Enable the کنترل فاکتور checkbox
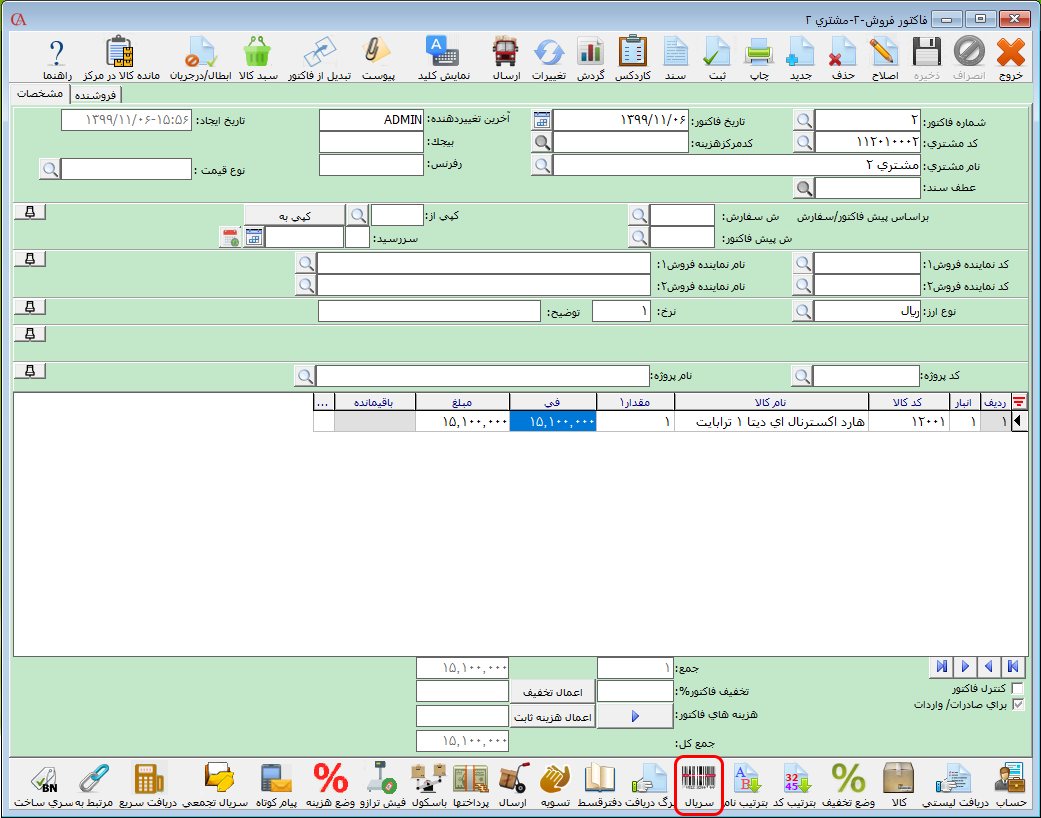Image resolution: width=1041 pixels, height=818 pixels. click(x=1018, y=689)
